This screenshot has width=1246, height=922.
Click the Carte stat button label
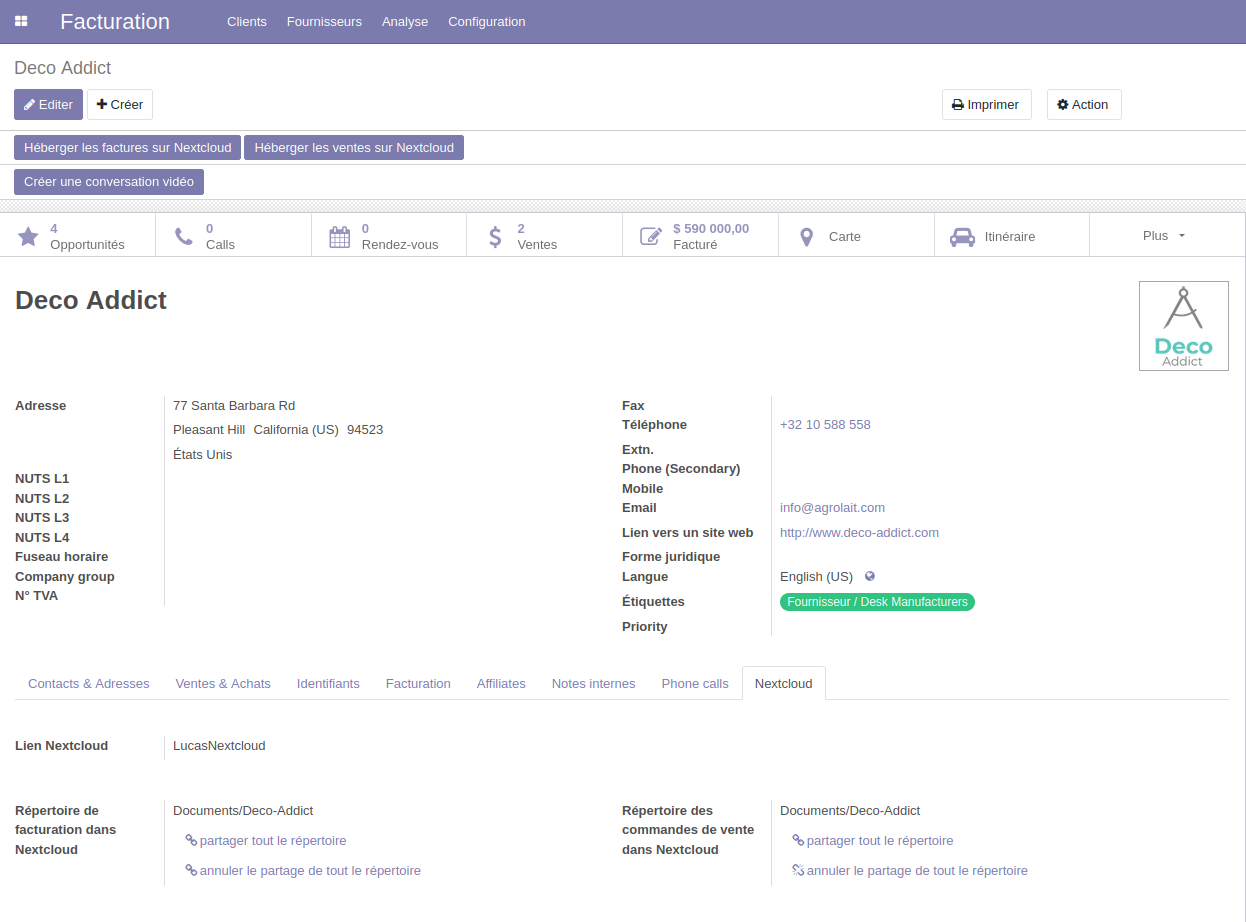(x=845, y=237)
